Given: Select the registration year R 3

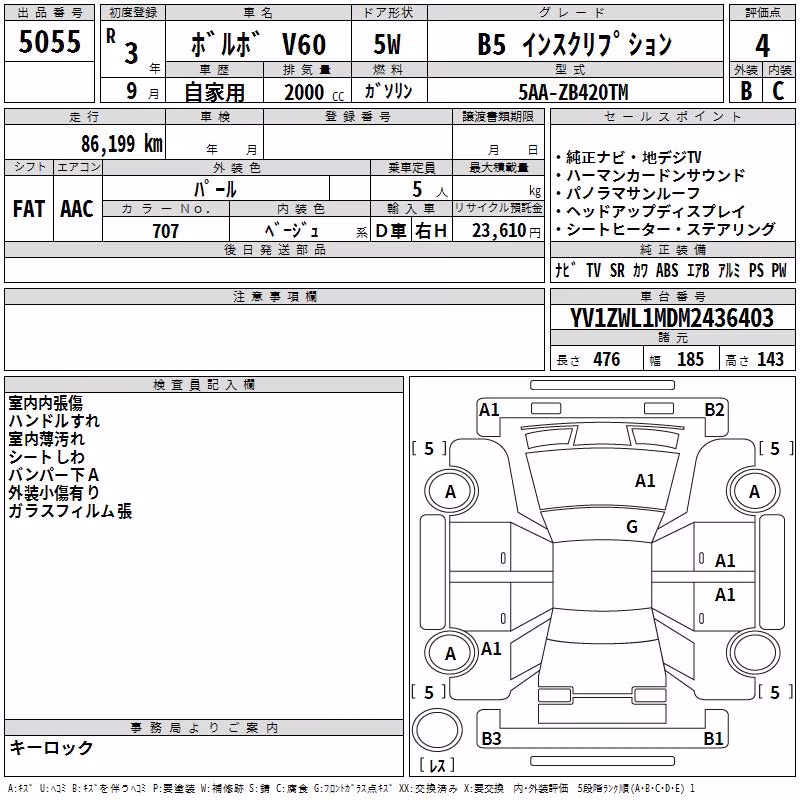Looking at the screenshot, I should (x=122, y=47).
